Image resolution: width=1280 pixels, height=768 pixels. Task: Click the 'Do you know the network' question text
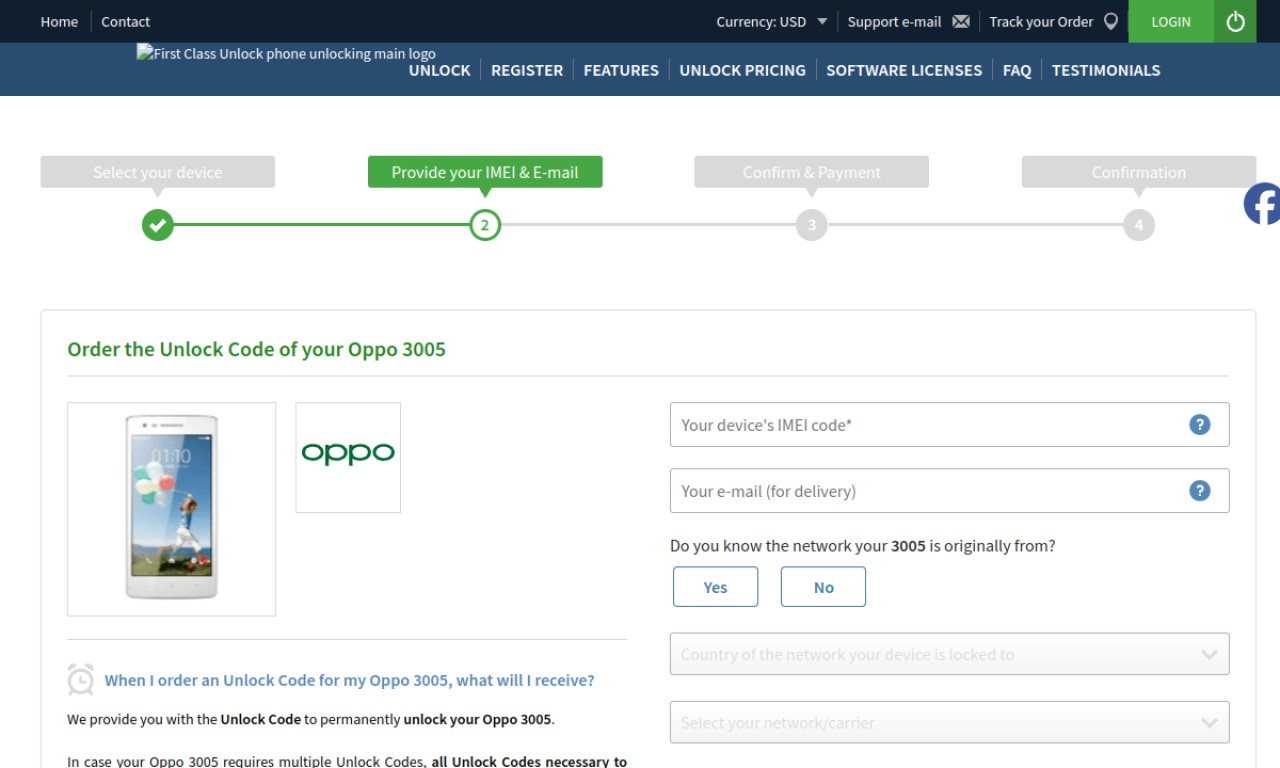pyautogui.click(x=862, y=546)
